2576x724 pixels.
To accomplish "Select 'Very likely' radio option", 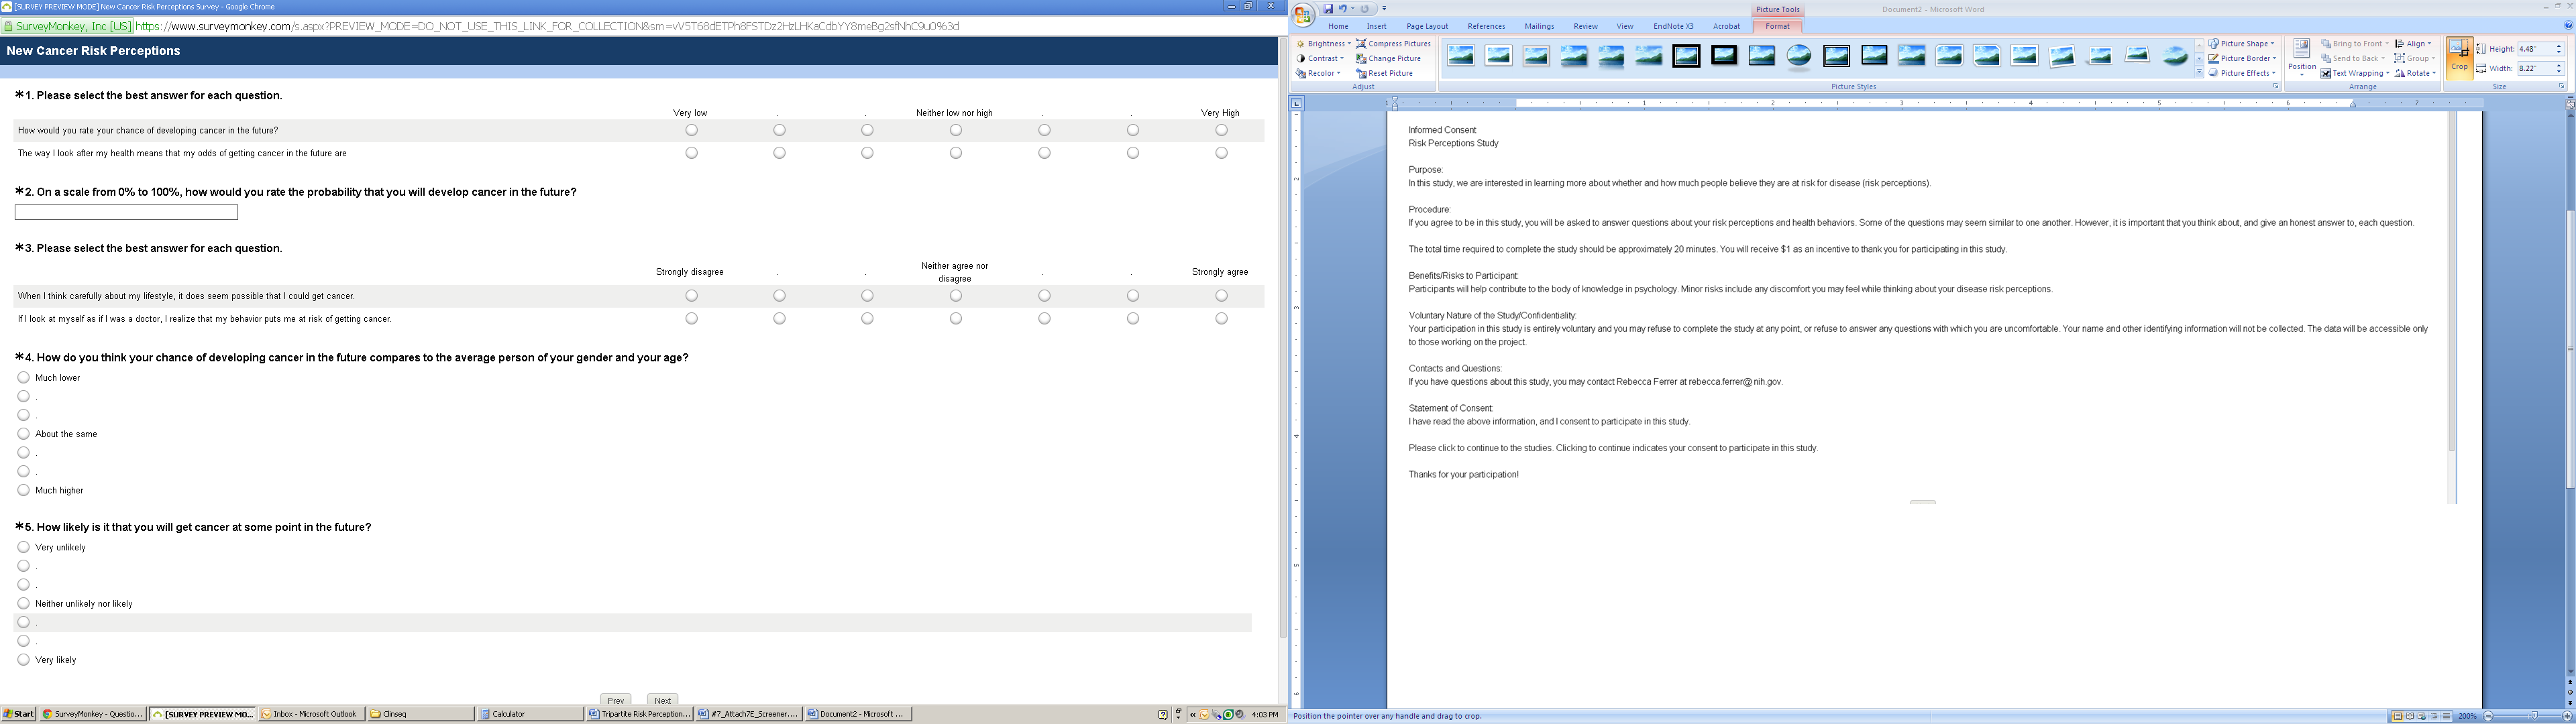I will (23, 659).
